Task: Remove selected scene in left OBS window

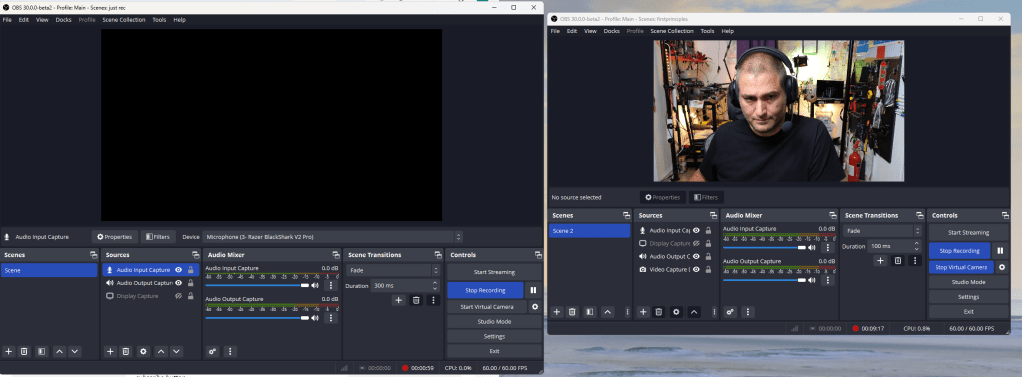Action: pos(24,351)
